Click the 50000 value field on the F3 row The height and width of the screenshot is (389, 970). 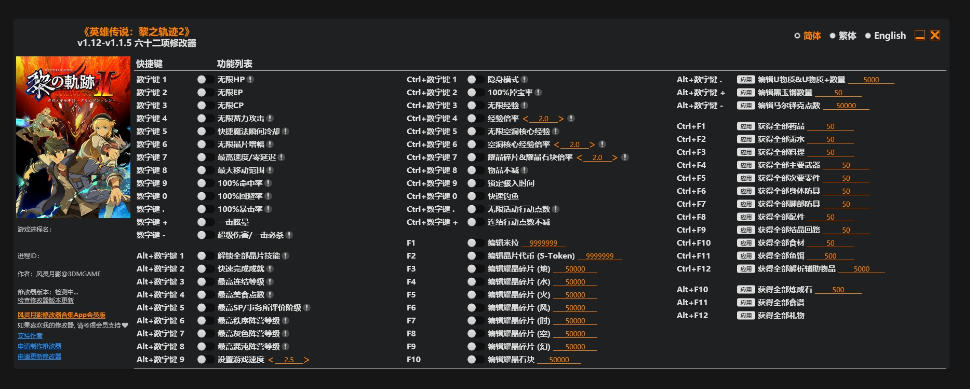pos(575,269)
